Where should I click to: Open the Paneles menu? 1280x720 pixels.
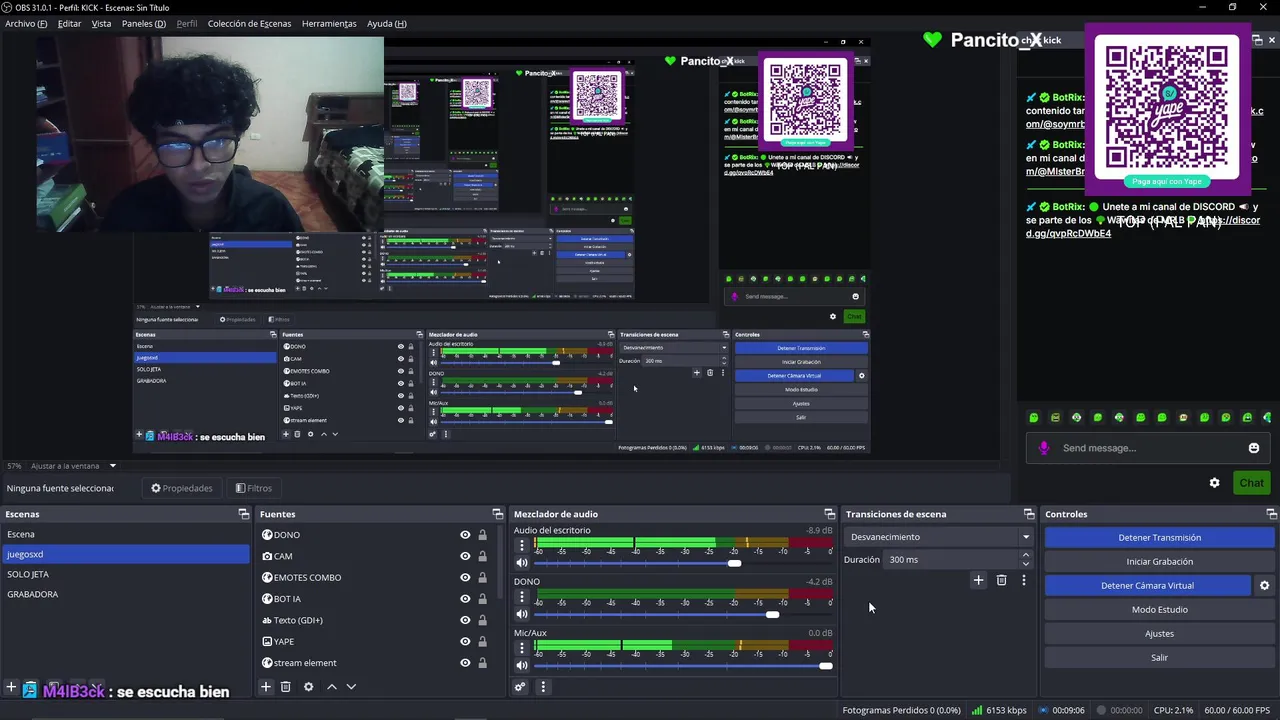[x=144, y=23]
